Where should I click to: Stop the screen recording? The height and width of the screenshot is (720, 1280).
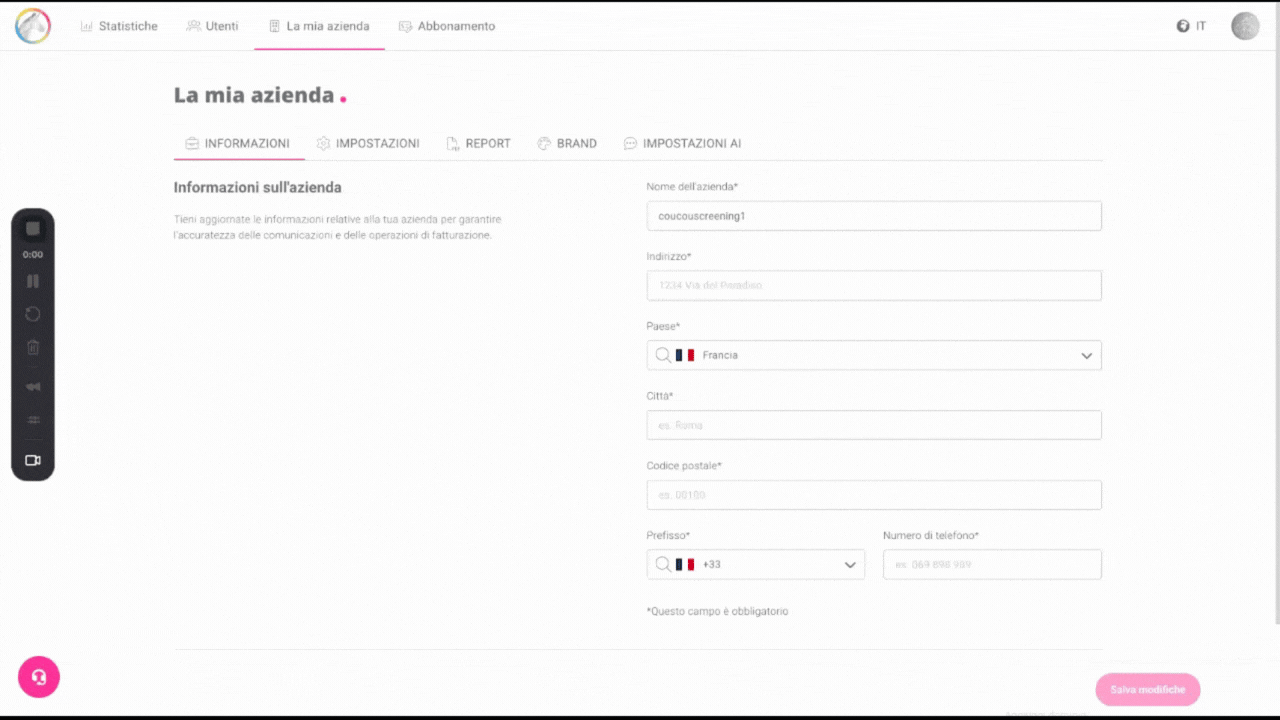33,227
